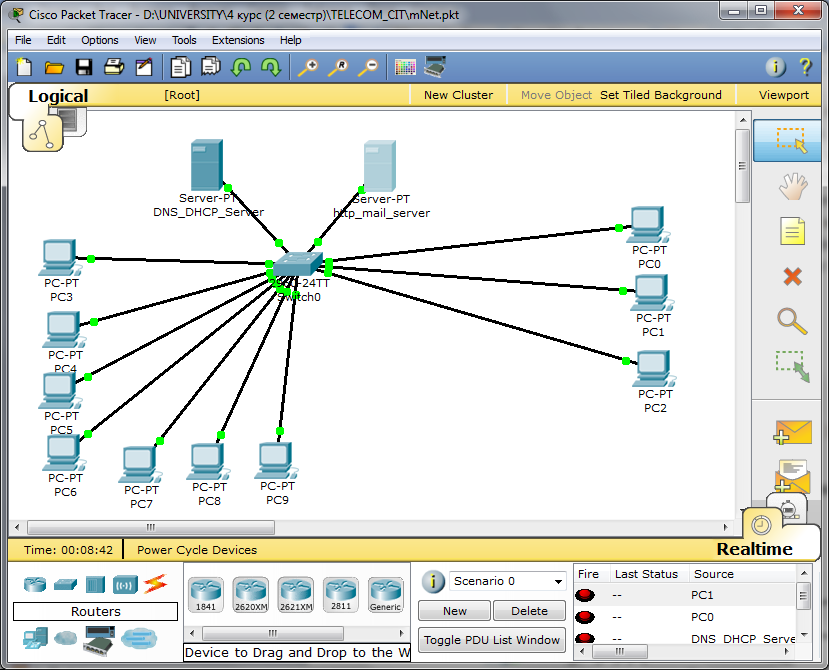Open the Extensions menu
The height and width of the screenshot is (670, 829).
pos(238,40)
